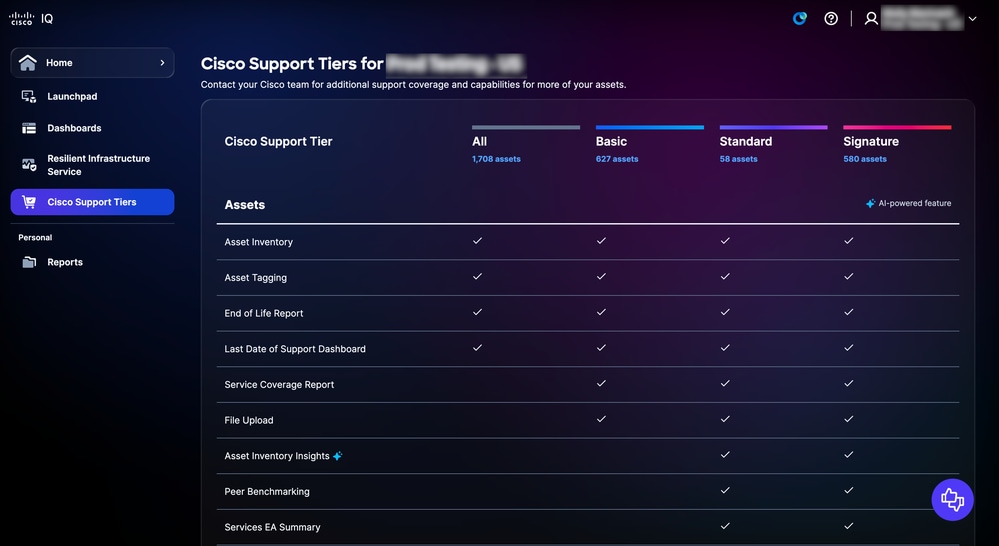This screenshot has height=546, width=999.
Task: Click the End of Life Report label
Action: (x=264, y=313)
